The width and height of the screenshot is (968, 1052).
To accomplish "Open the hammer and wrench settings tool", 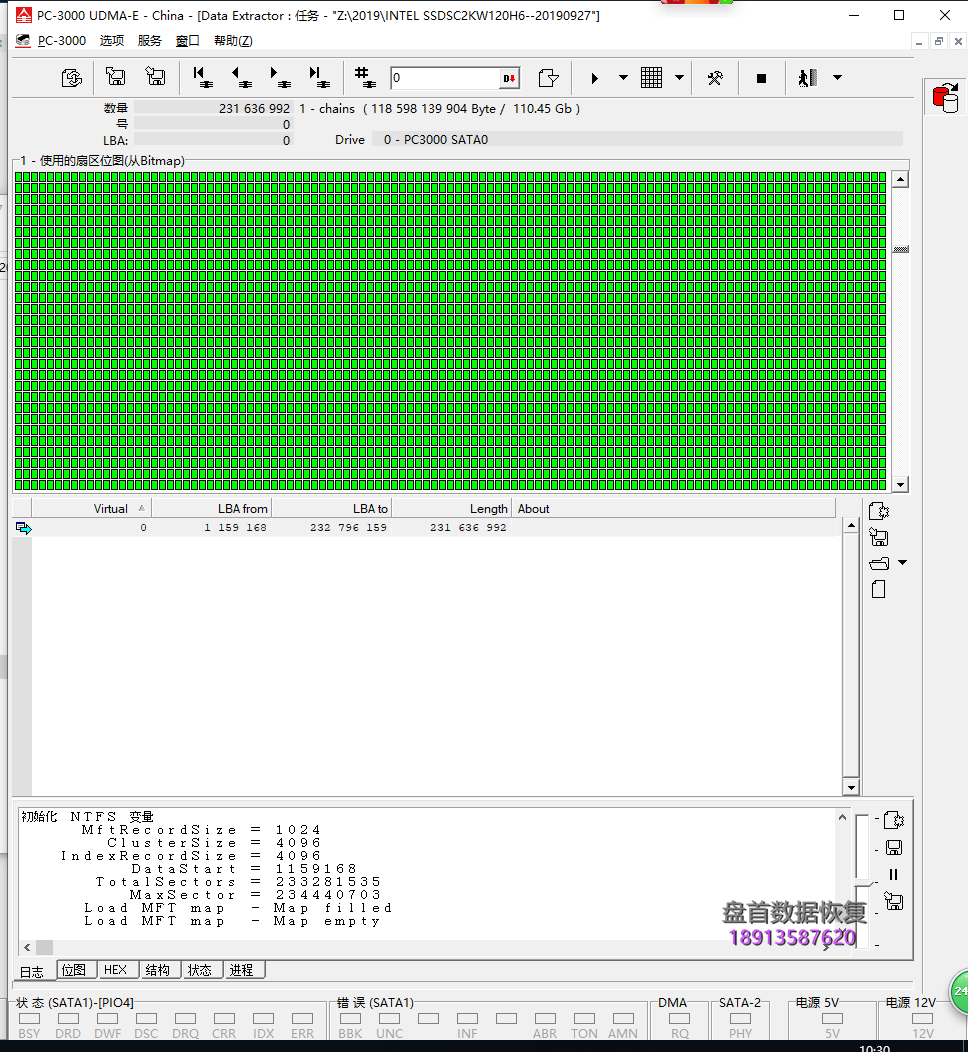I will click(x=715, y=78).
